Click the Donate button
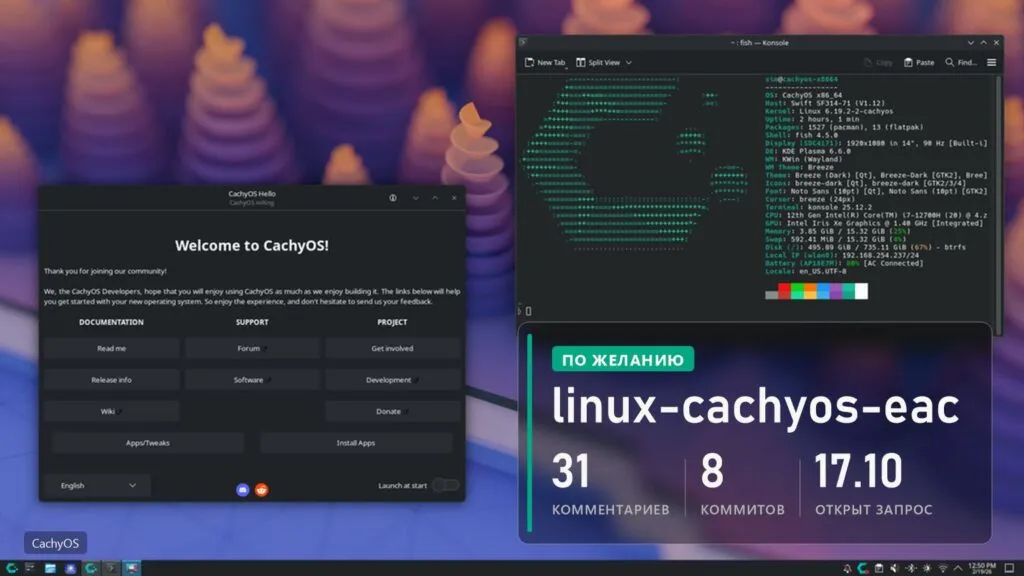1024x576 pixels. 392,411
